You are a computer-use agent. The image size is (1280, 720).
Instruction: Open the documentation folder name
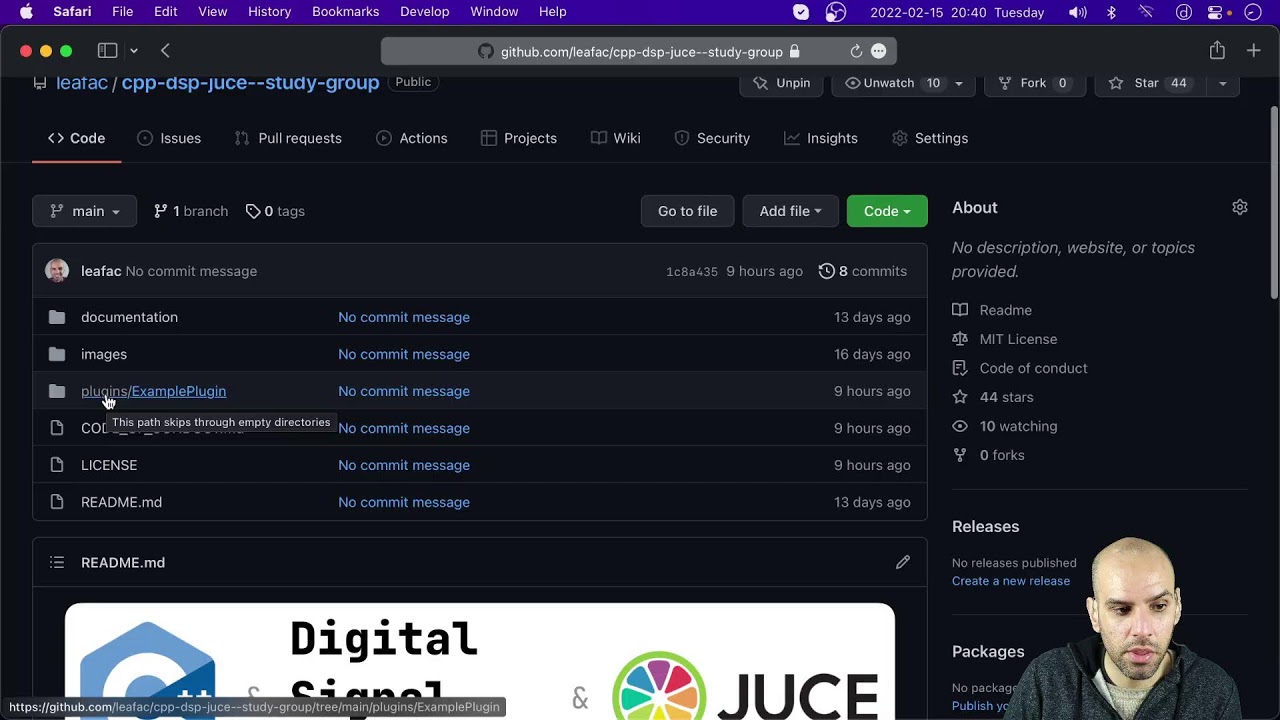point(129,317)
